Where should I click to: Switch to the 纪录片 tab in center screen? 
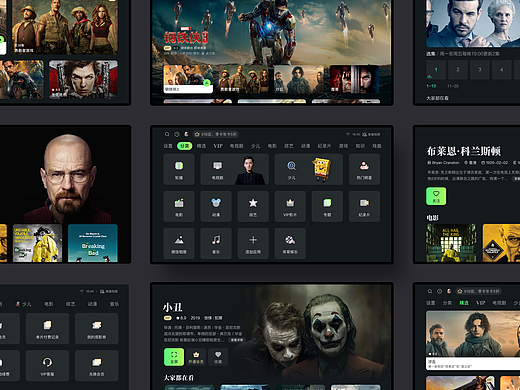[x=324, y=146]
